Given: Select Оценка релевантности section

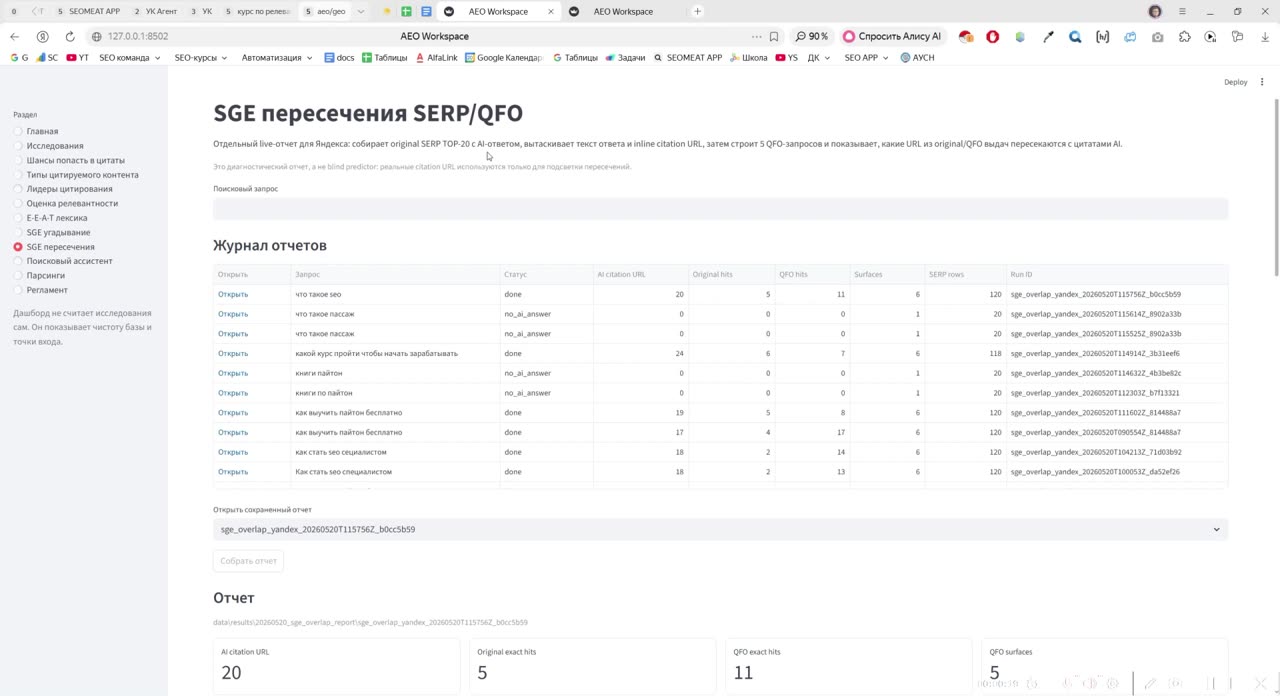Looking at the screenshot, I should coord(66,203).
